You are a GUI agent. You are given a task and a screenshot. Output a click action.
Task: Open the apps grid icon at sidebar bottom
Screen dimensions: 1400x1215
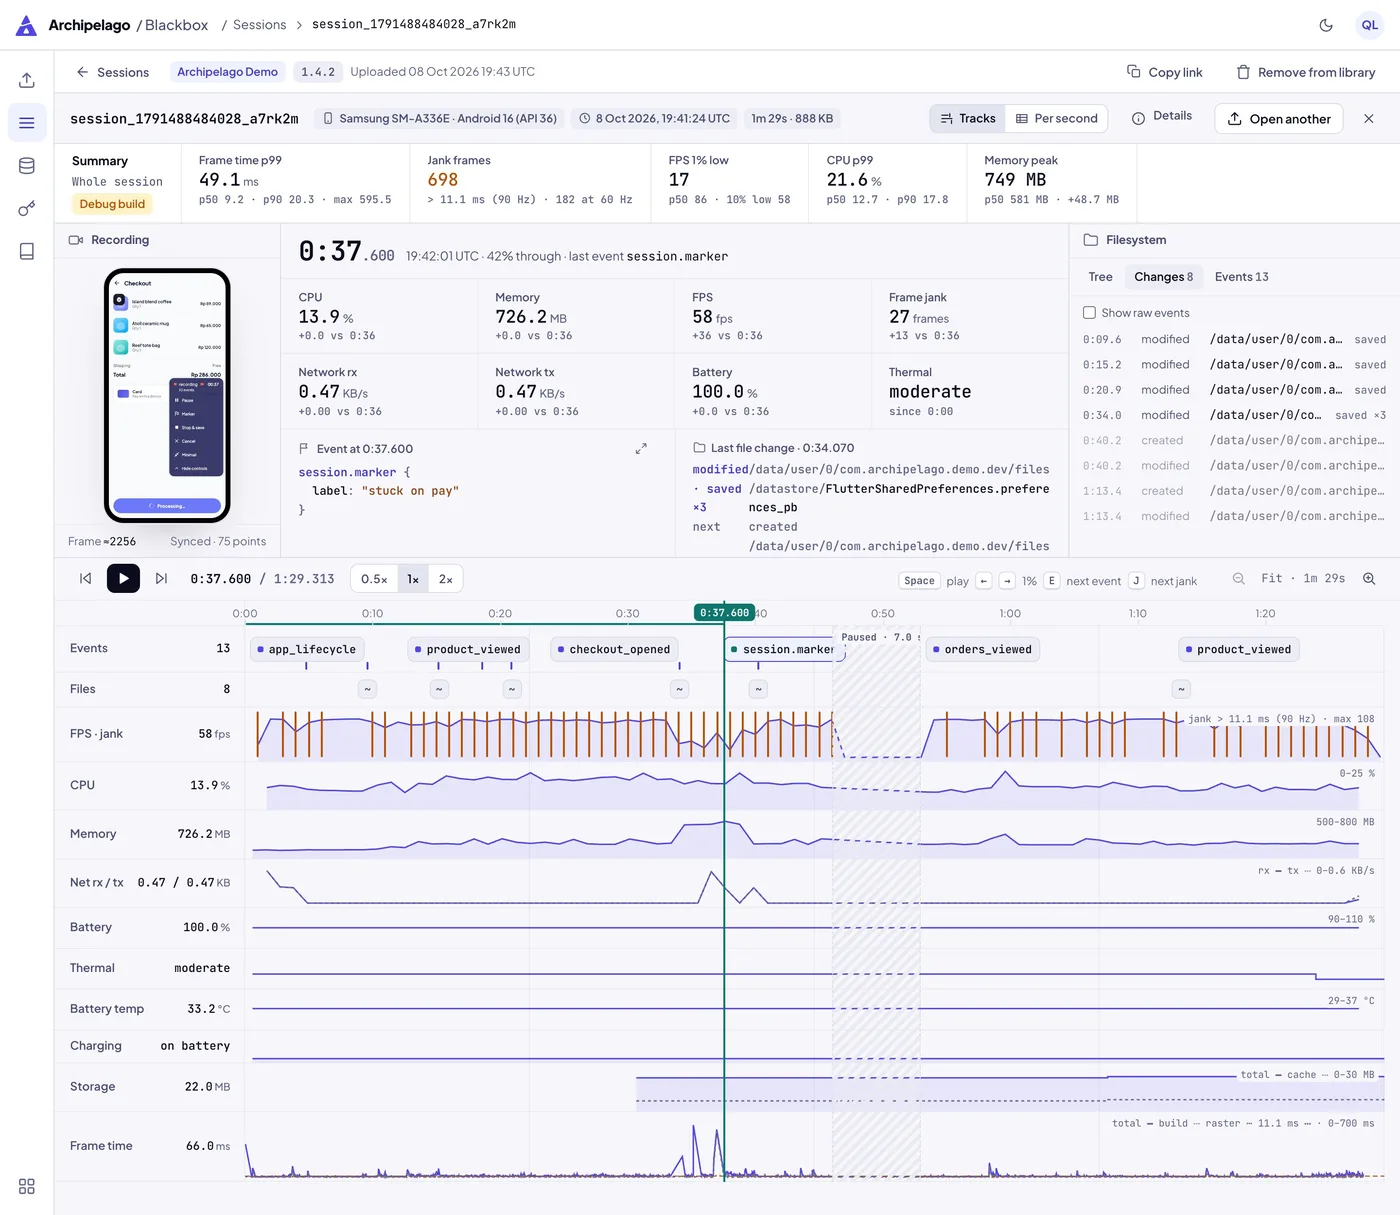click(27, 1186)
